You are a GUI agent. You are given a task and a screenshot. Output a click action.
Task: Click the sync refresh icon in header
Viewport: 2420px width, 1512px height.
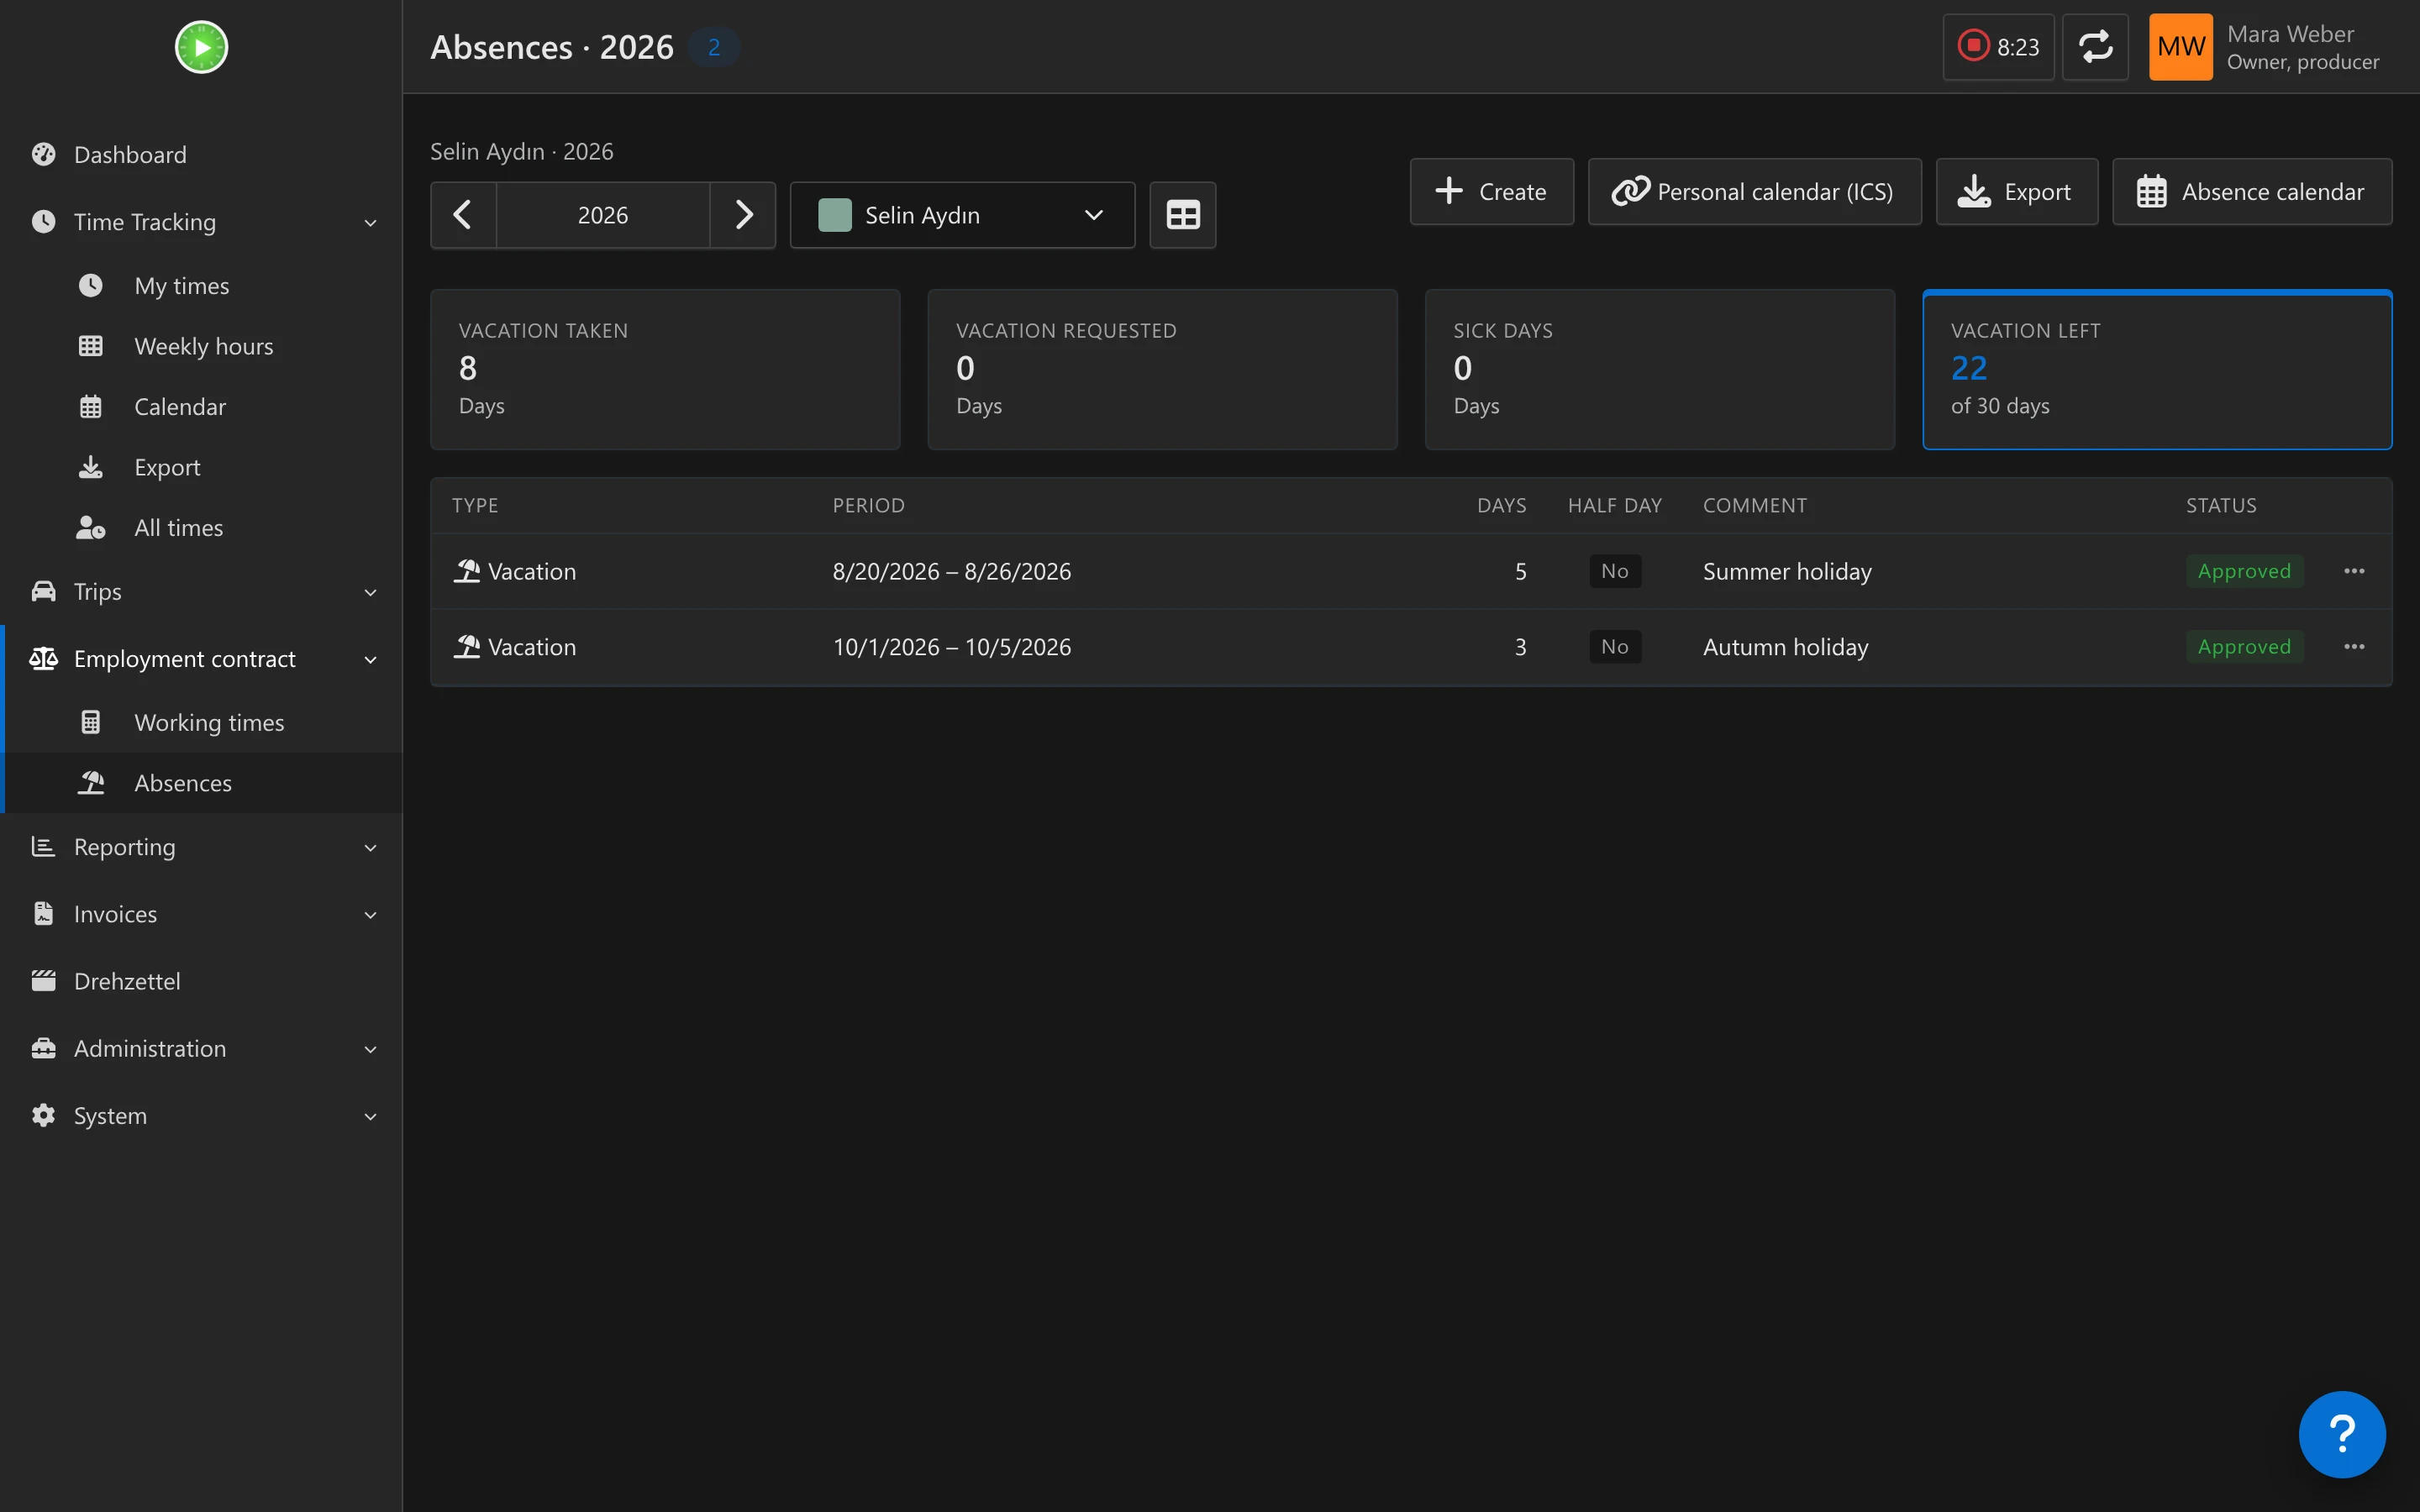point(2095,47)
